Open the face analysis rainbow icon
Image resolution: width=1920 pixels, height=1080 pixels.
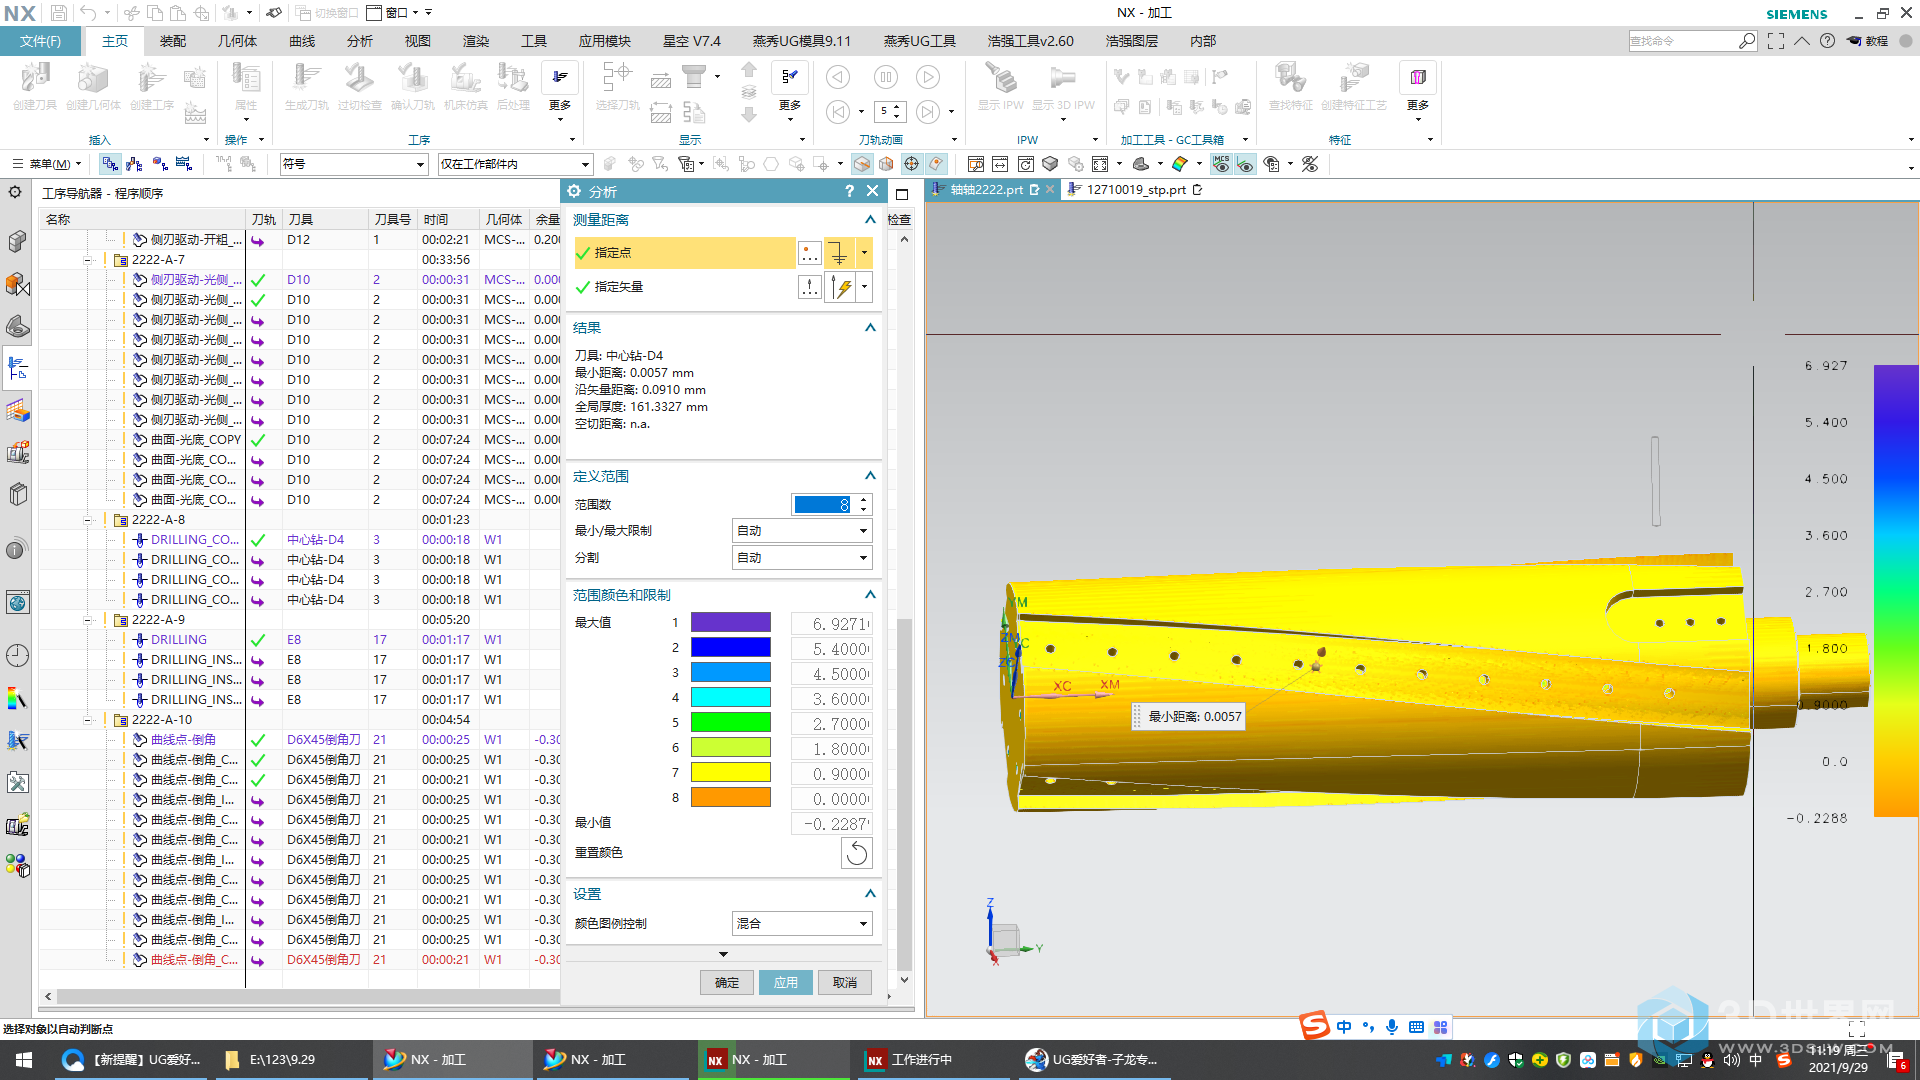[1180, 164]
